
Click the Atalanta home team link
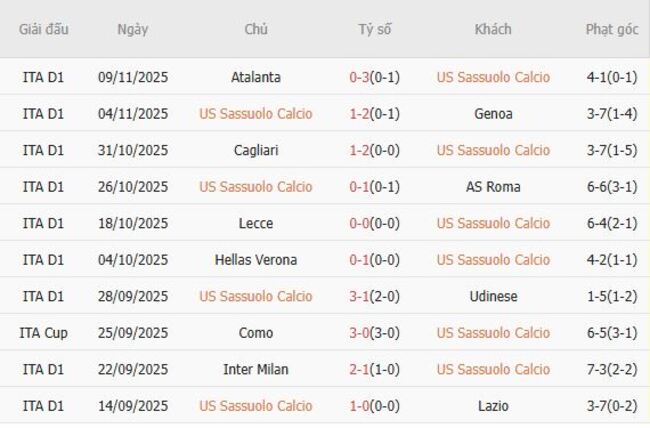(x=255, y=77)
